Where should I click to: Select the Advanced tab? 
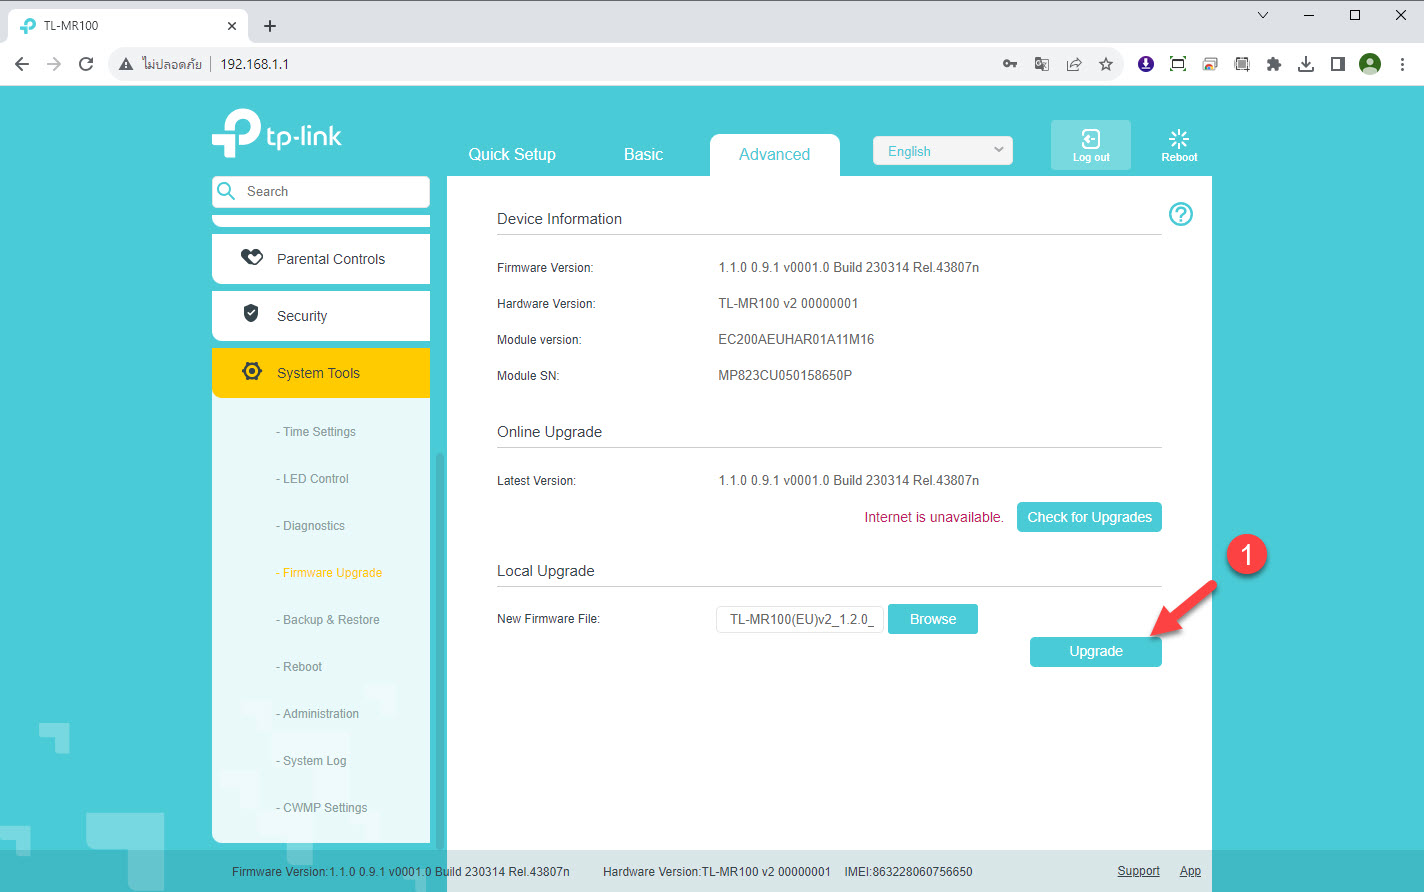click(774, 154)
